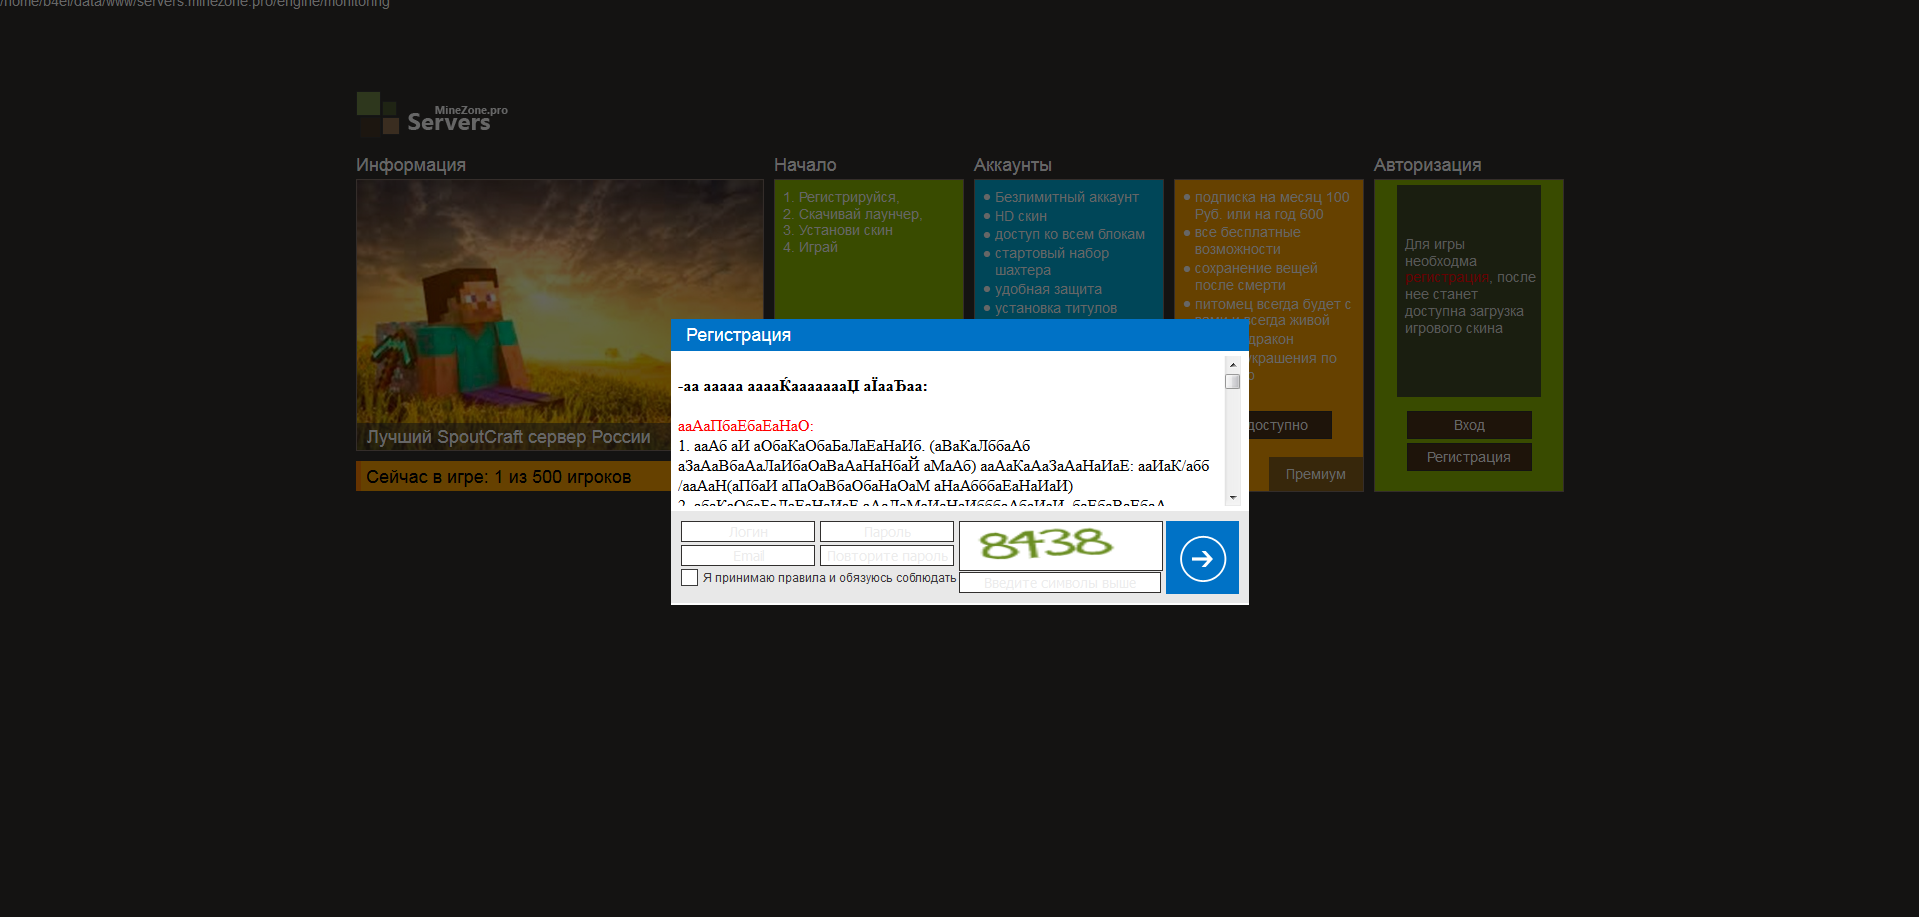Click the red регистрация link
This screenshot has height=917, width=1919.
(x=1447, y=278)
